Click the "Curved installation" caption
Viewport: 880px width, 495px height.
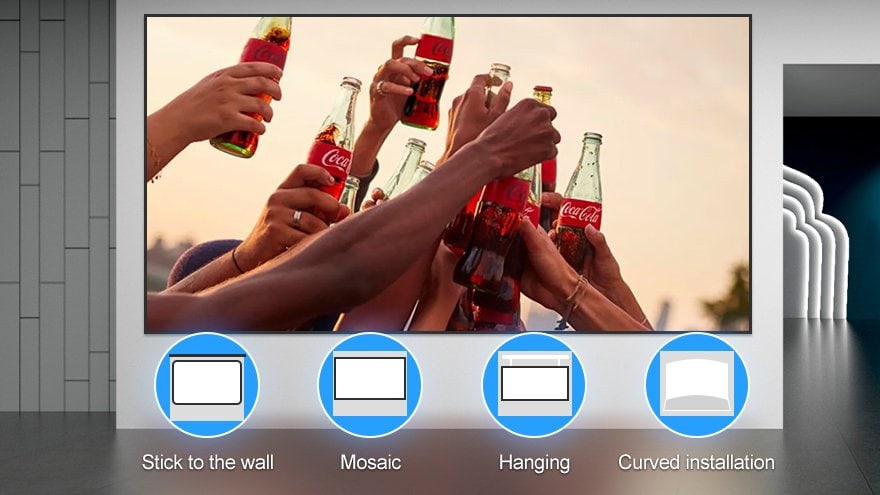pyautogui.click(x=696, y=462)
